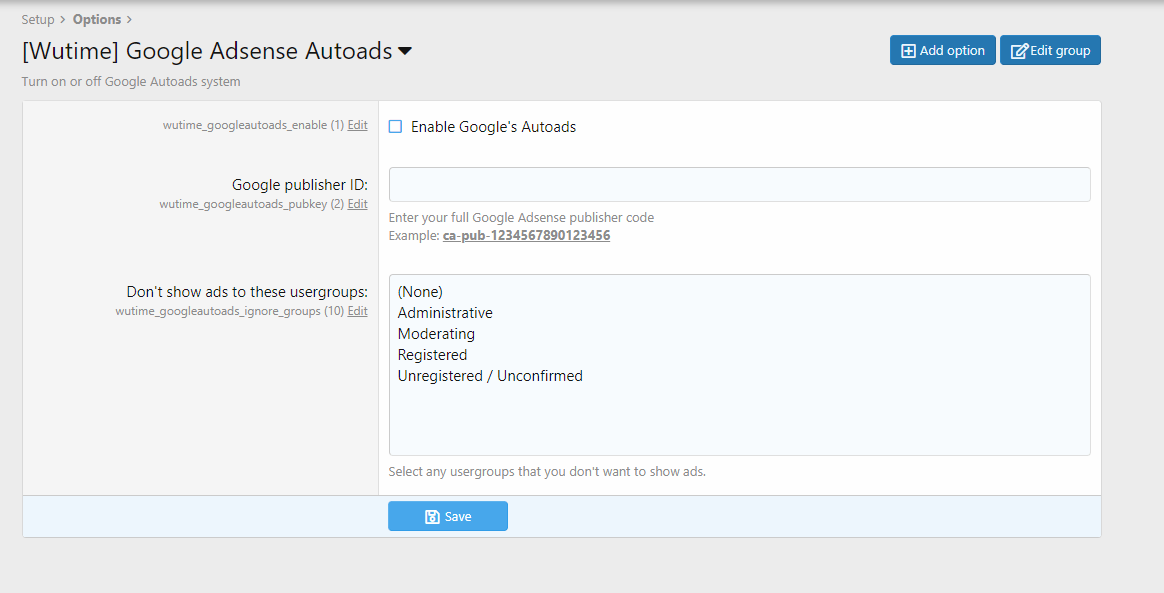The width and height of the screenshot is (1164, 593).
Task: Click the "Google publisher ID:" label
Action: 300,185
